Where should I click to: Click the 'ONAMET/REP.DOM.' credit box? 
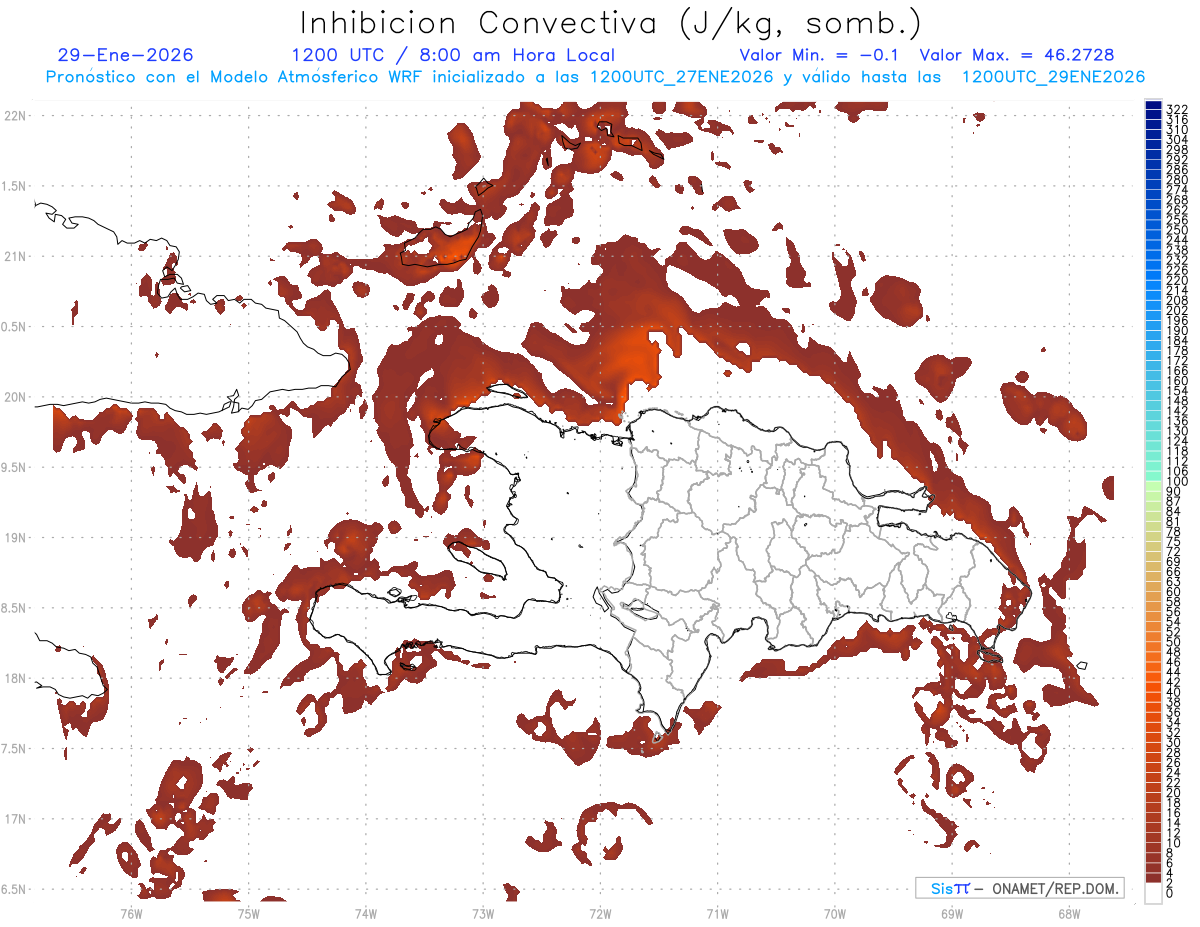(1019, 888)
